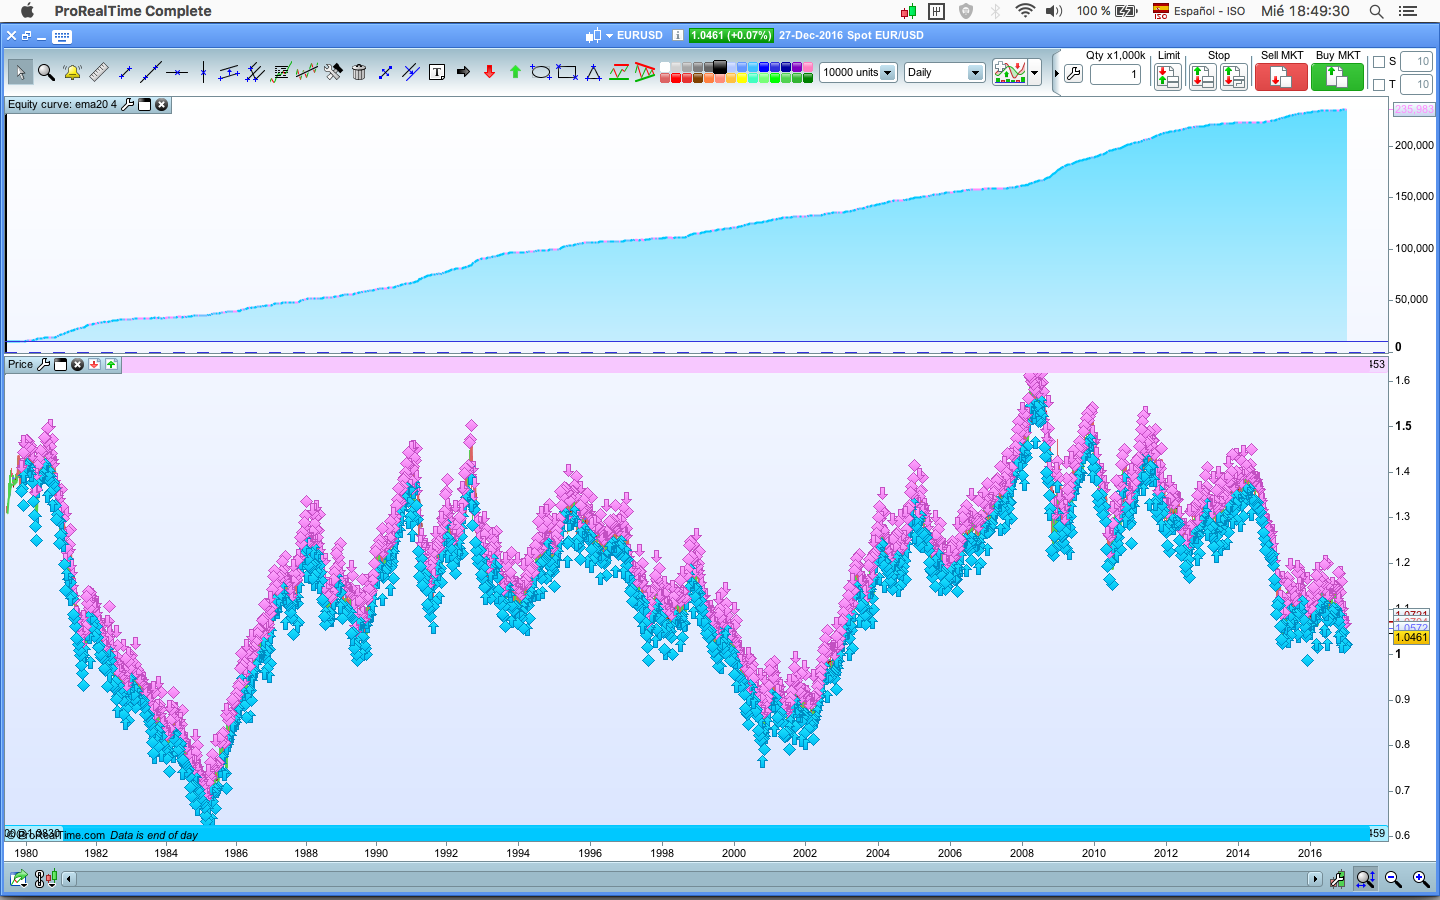The height and width of the screenshot is (900, 1440).
Task: Open ProRealTime Complete application menu
Action: point(133,11)
